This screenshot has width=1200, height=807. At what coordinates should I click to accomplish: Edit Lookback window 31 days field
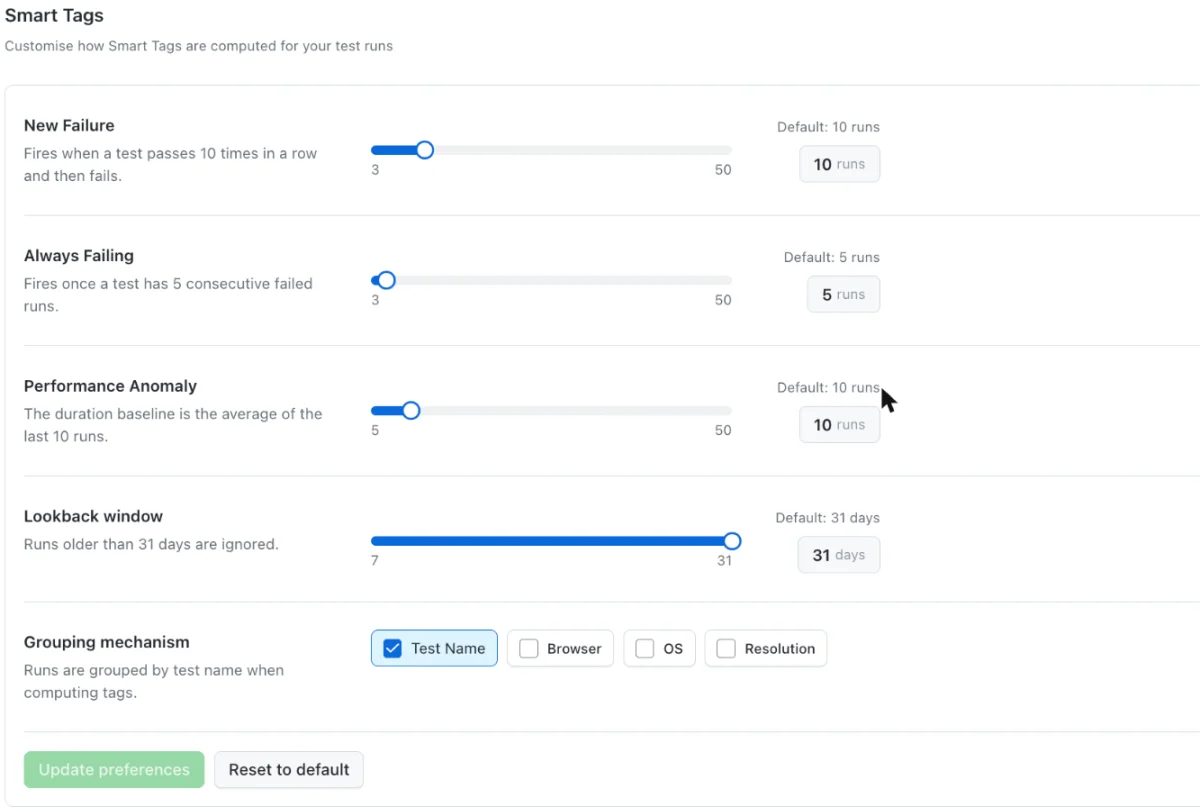pos(839,555)
